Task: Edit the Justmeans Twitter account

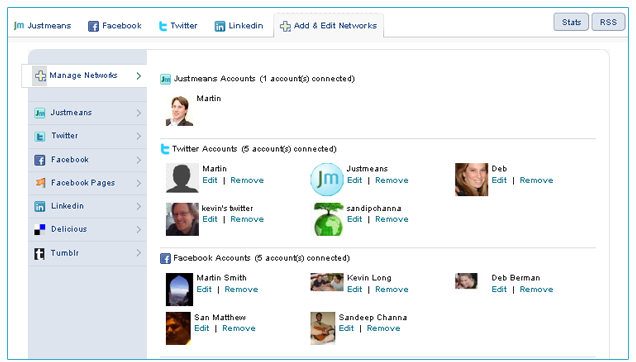Action: [355, 180]
